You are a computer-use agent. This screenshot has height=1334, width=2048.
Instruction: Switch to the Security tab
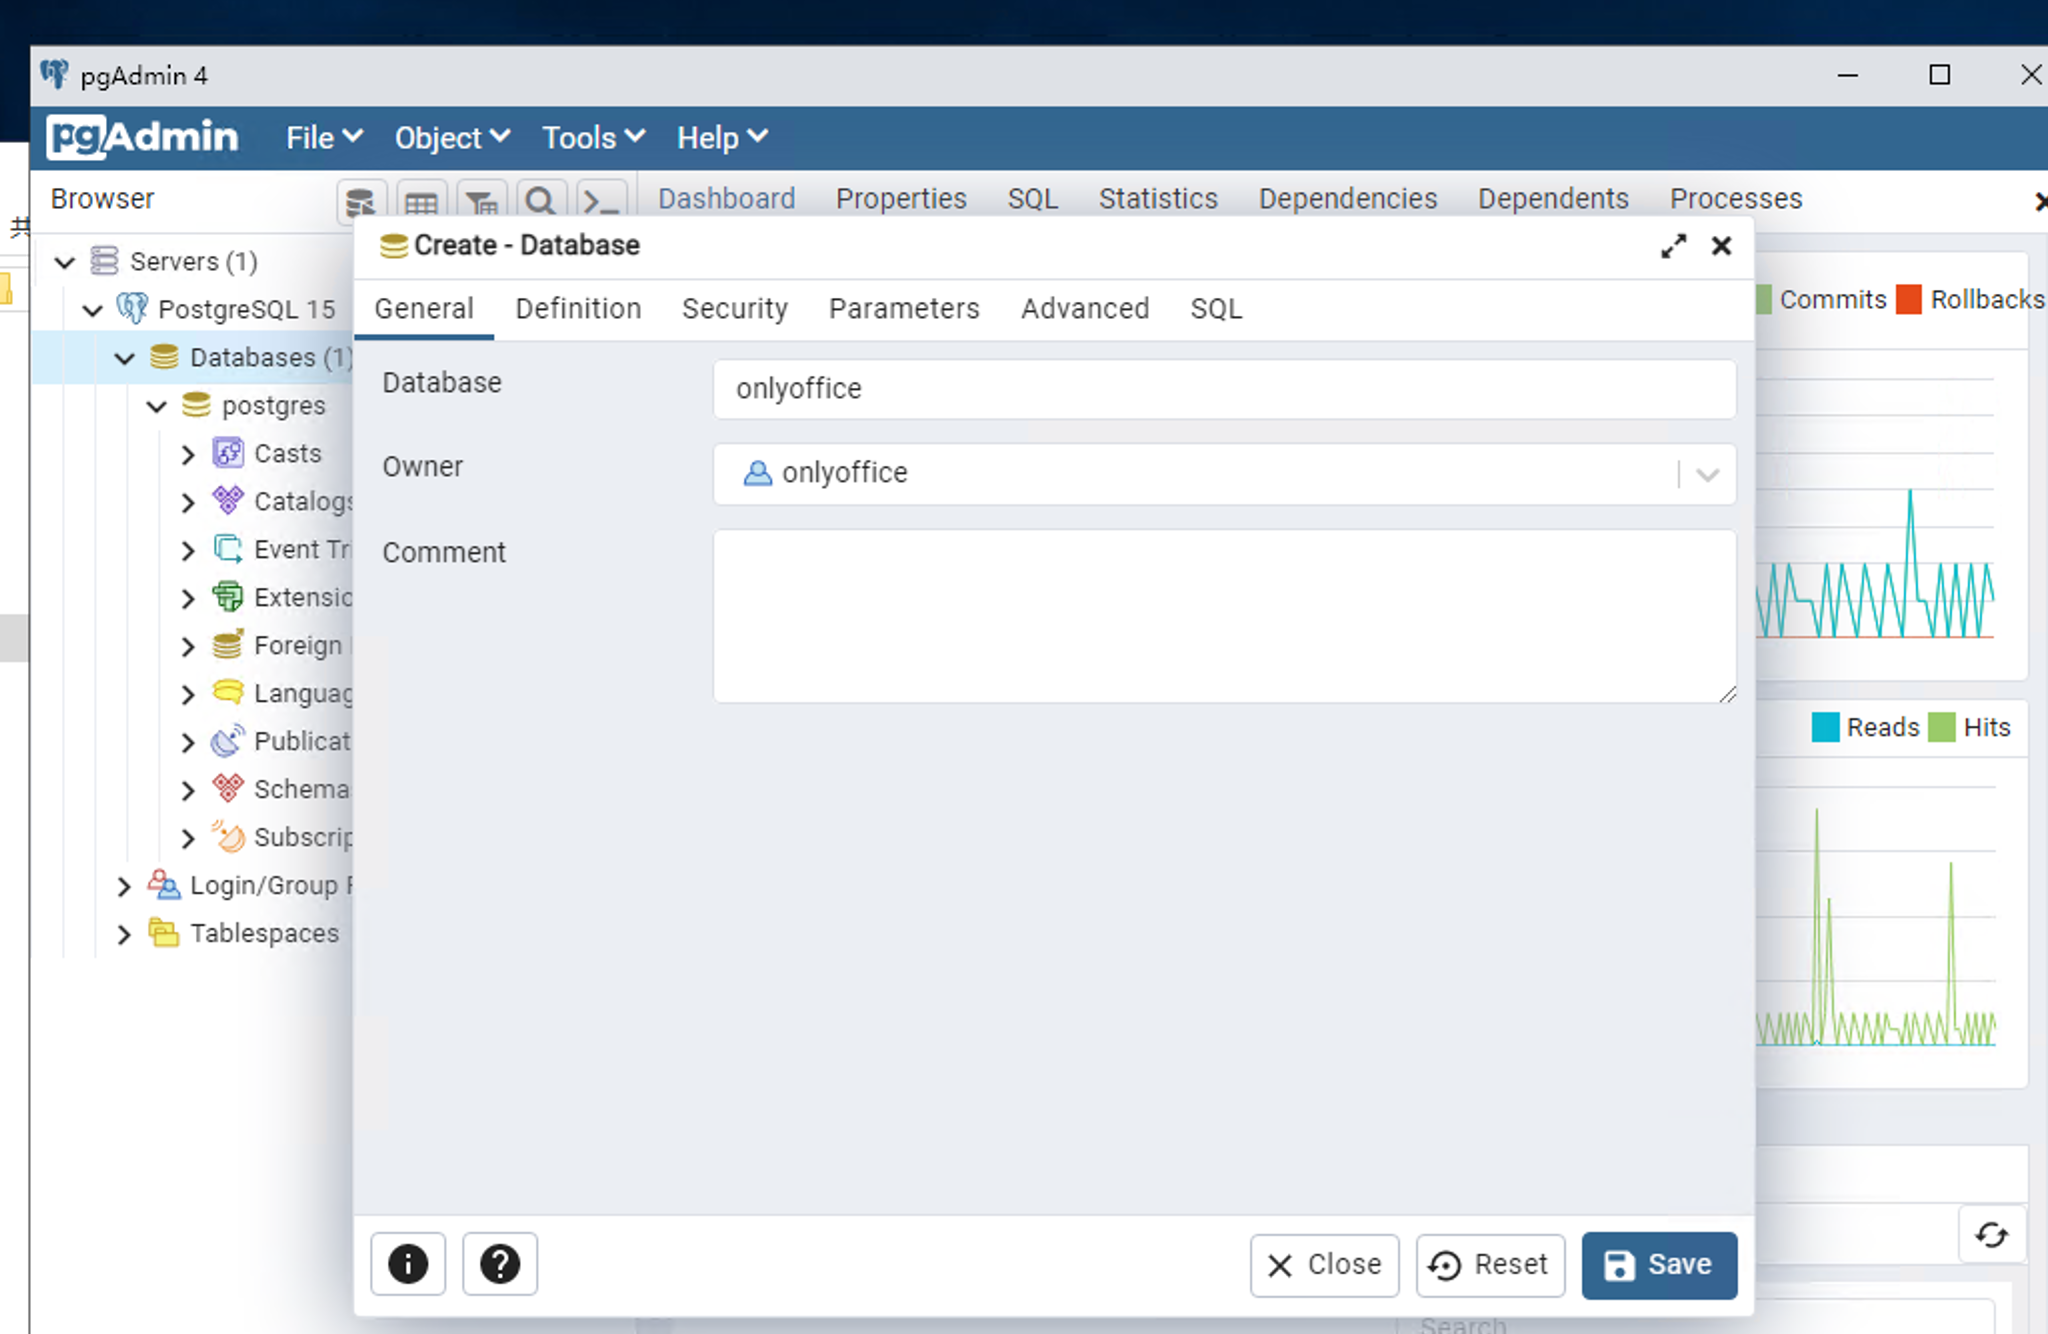(x=735, y=309)
